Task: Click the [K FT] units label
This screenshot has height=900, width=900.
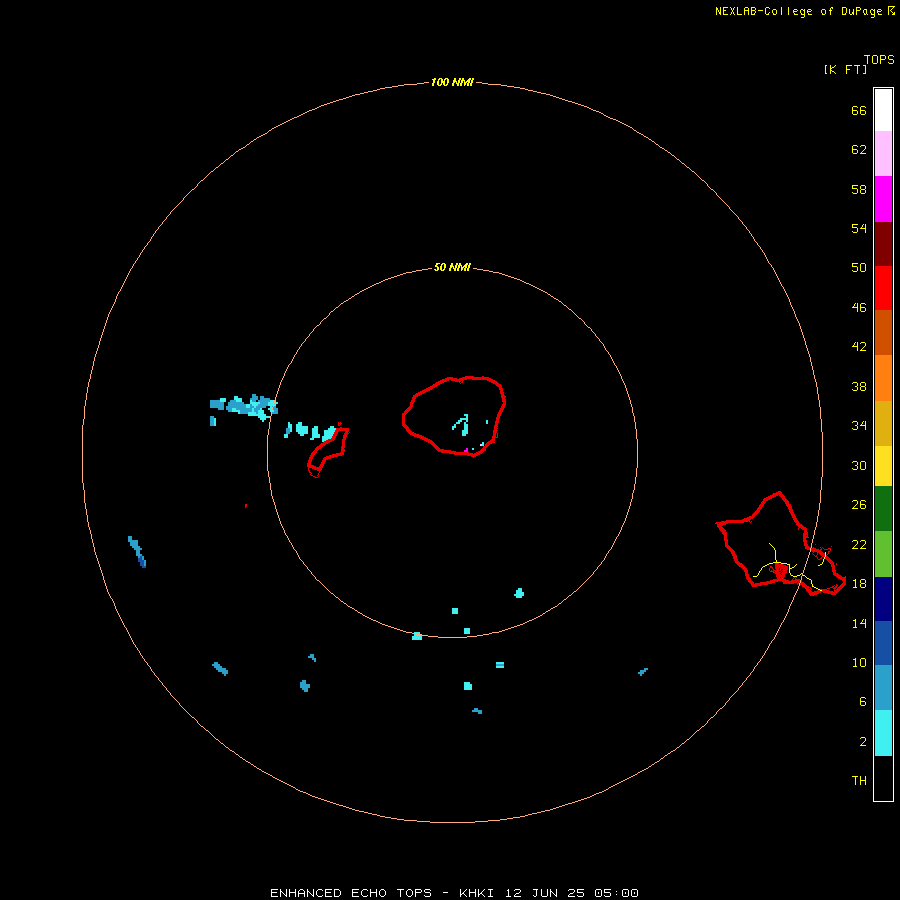Action: [845, 69]
